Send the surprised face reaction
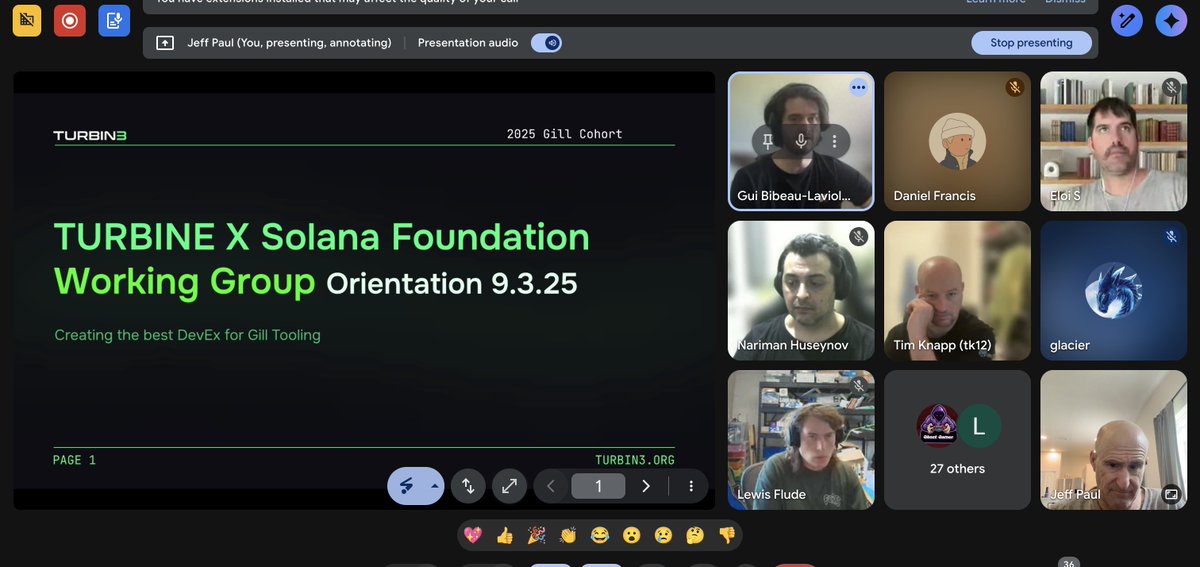The image size is (1200, 567). pyautogui.click(x=631, y=535)
